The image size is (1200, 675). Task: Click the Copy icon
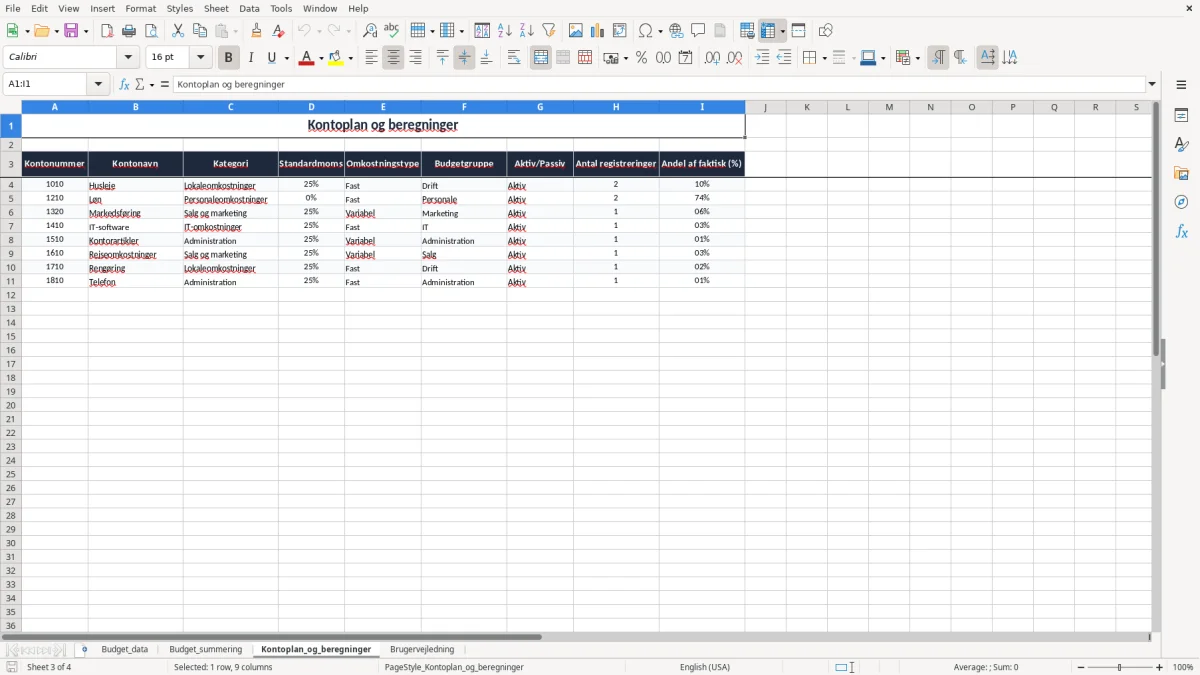[x=200, y=31]
